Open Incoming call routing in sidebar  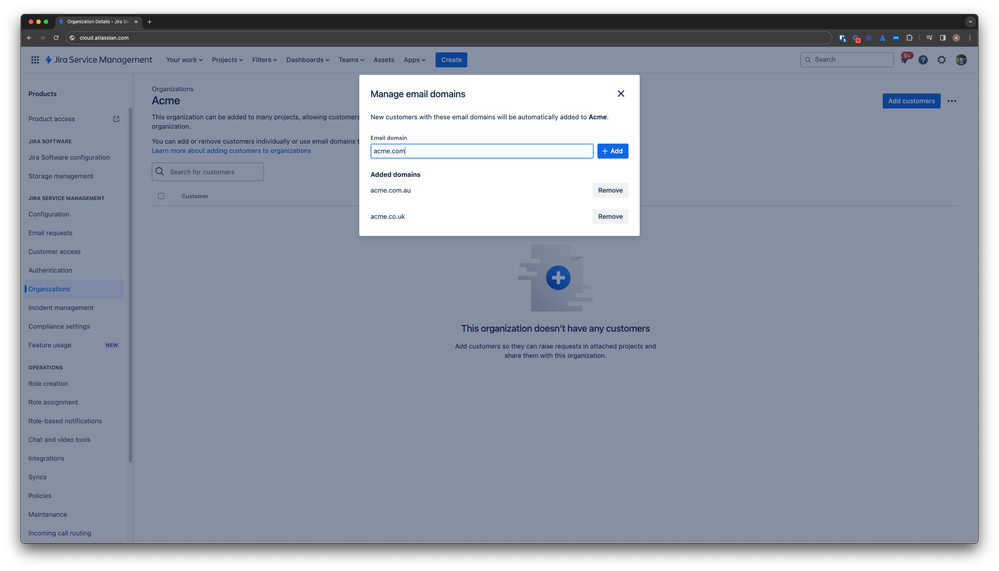click(59, 533)
